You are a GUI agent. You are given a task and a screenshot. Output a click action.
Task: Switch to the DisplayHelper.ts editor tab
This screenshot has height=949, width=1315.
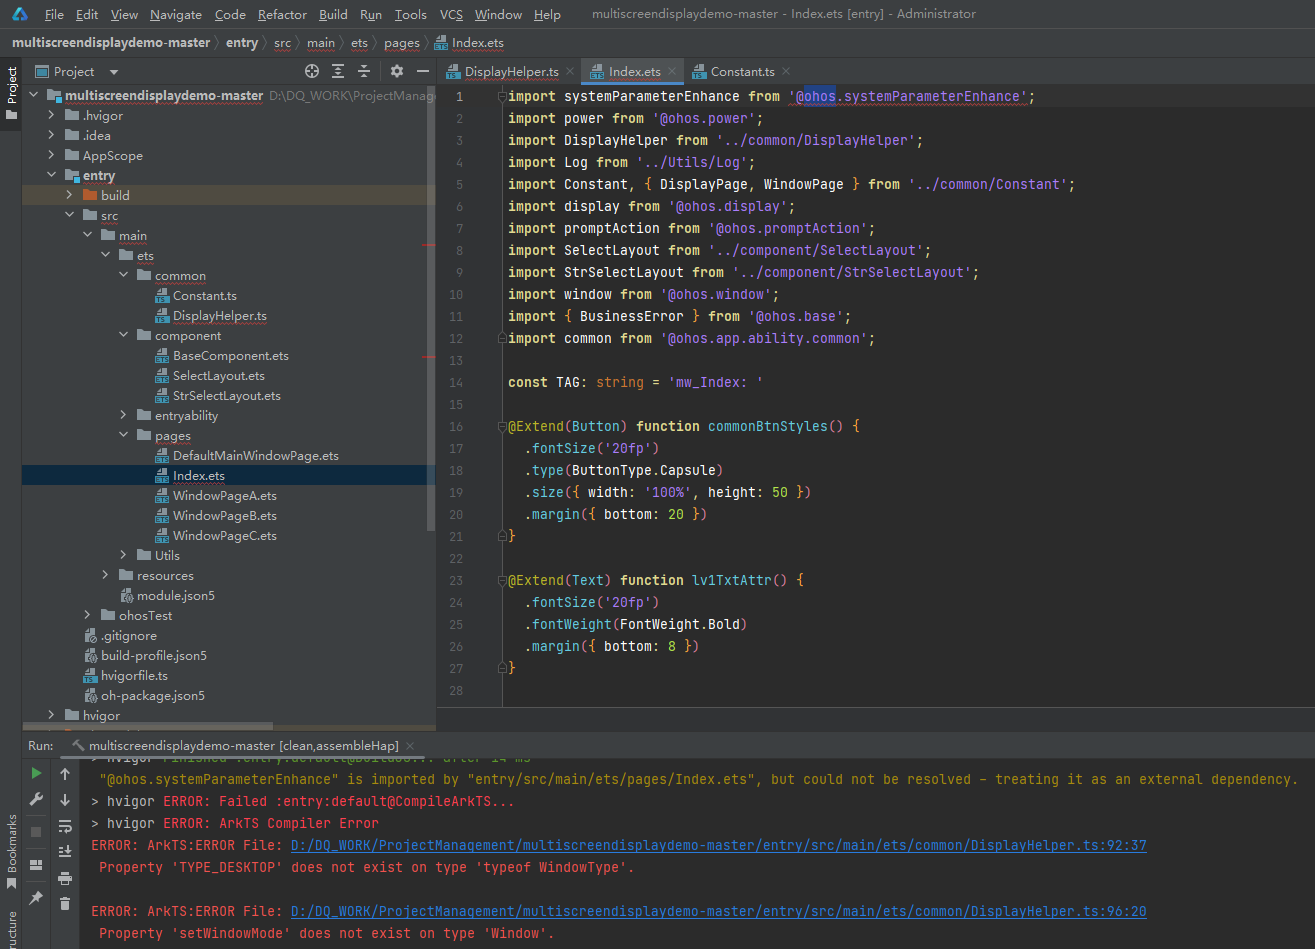click(511, 71)
